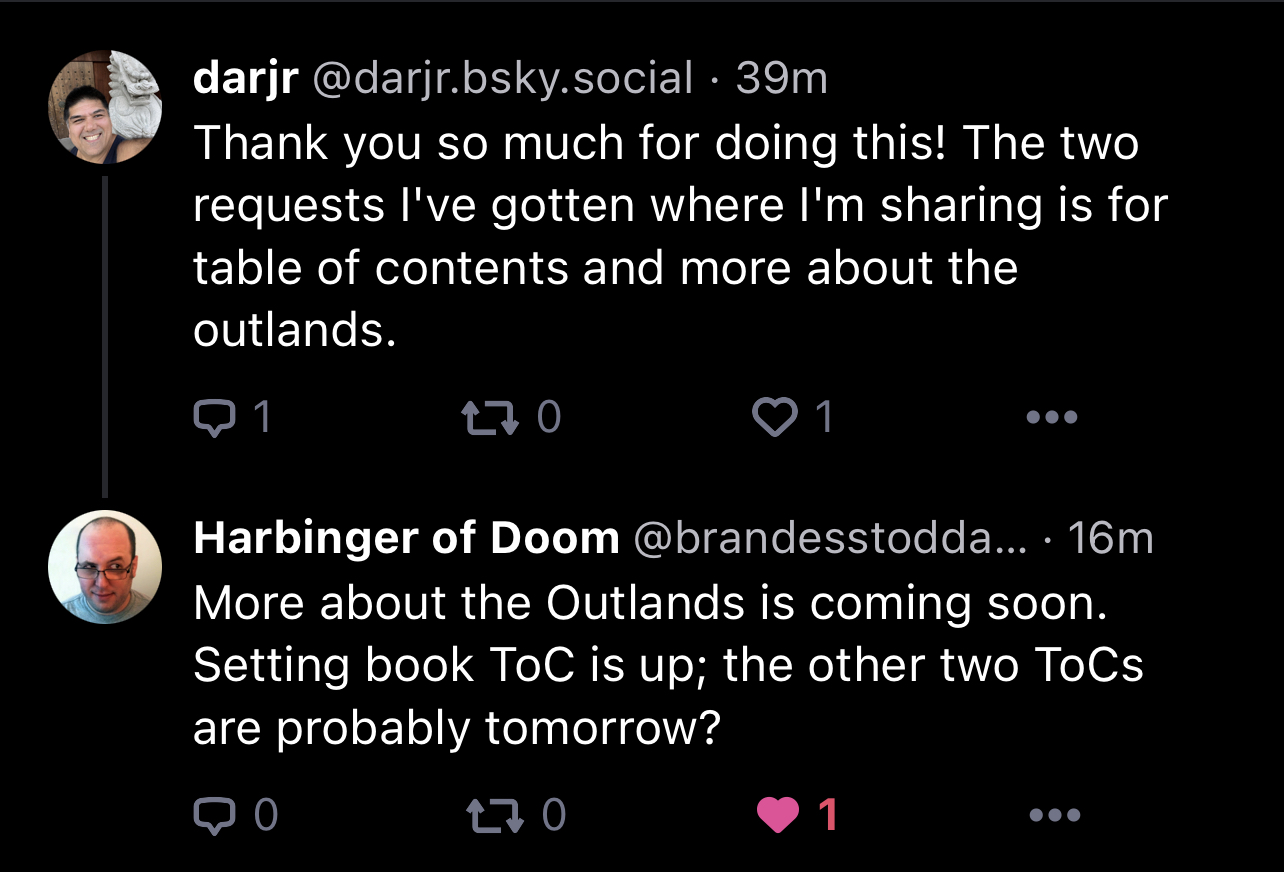Click the 39m timestamp on darjr's post
The height and width of the screenshot is (872, 1284).
(x=782, y=79)
